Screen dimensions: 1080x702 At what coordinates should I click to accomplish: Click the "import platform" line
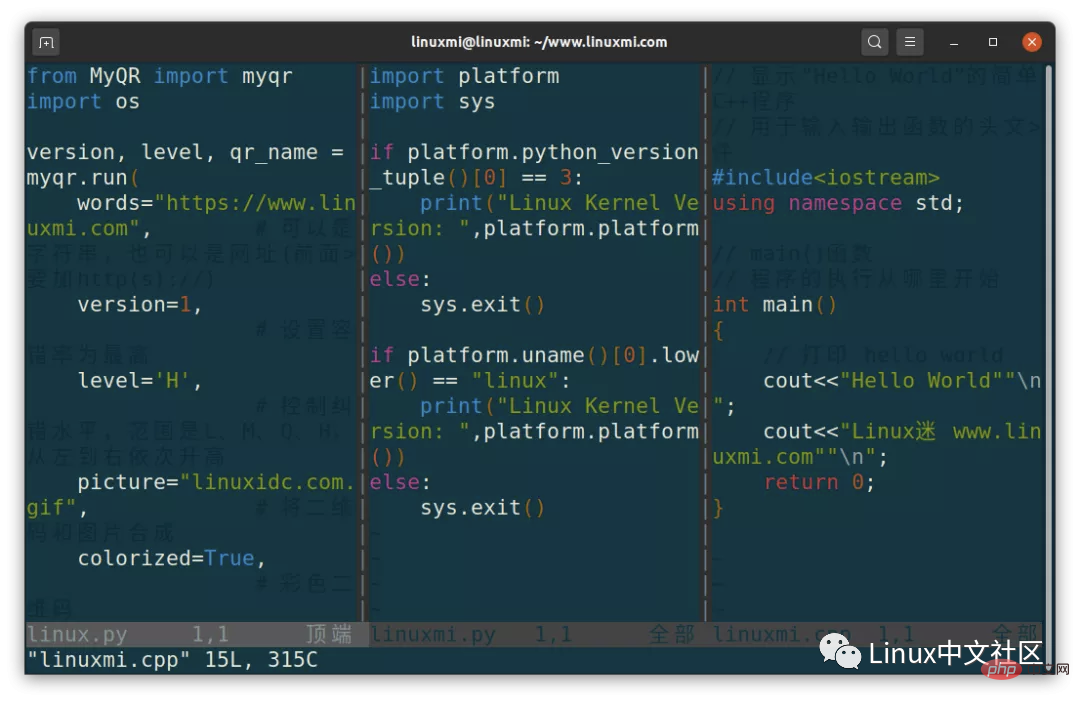pyautogui.click(x=465, y=76)
